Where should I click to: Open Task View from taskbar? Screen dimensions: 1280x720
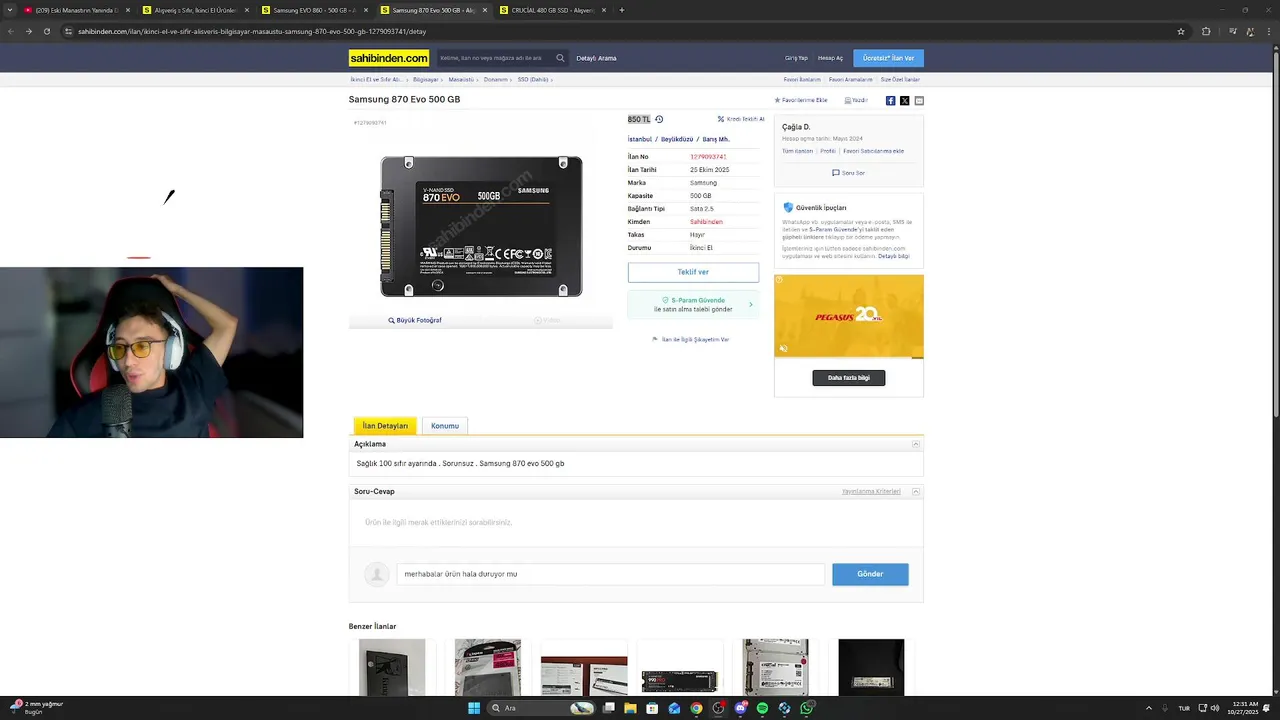(x=608, y=708)
